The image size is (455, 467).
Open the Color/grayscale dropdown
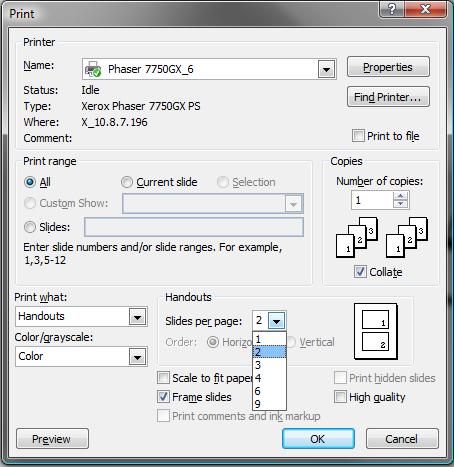[x=137, y=357]
